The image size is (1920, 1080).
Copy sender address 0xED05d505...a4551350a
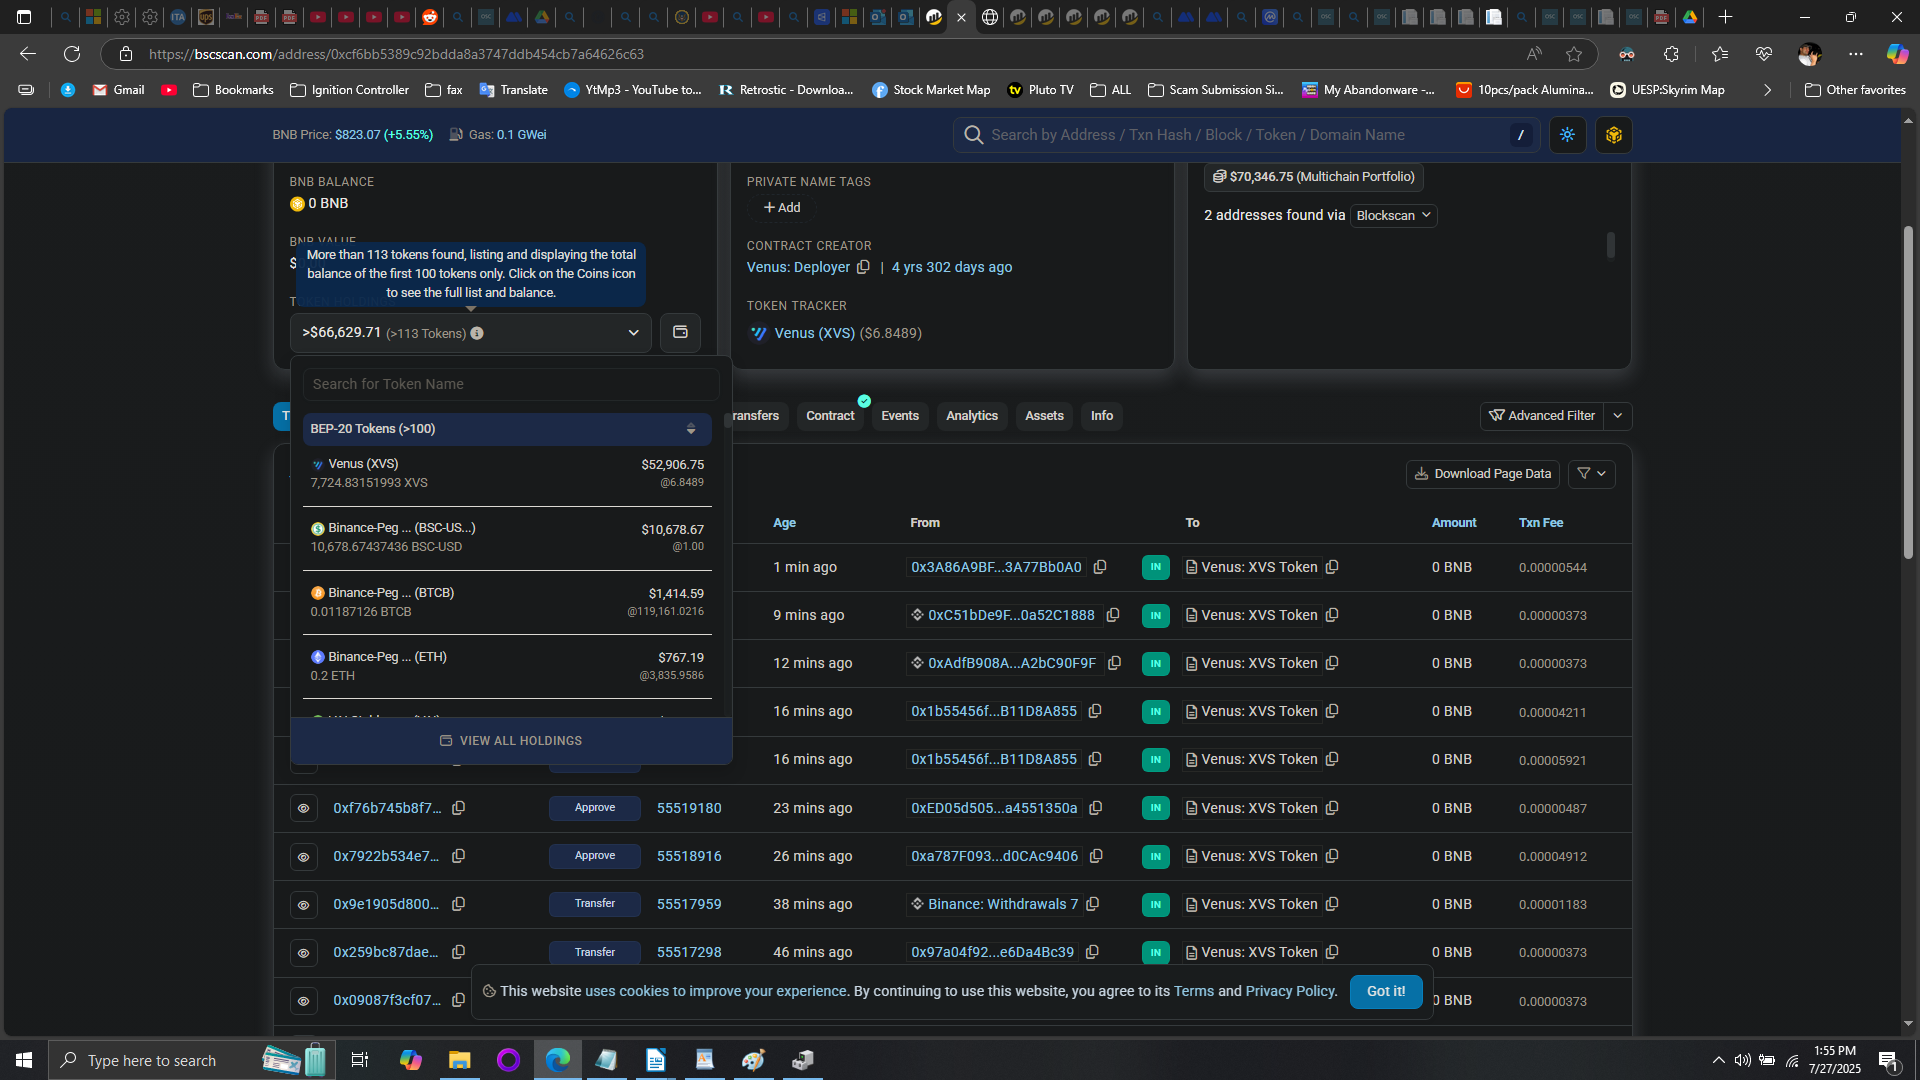pos(1096,808)
